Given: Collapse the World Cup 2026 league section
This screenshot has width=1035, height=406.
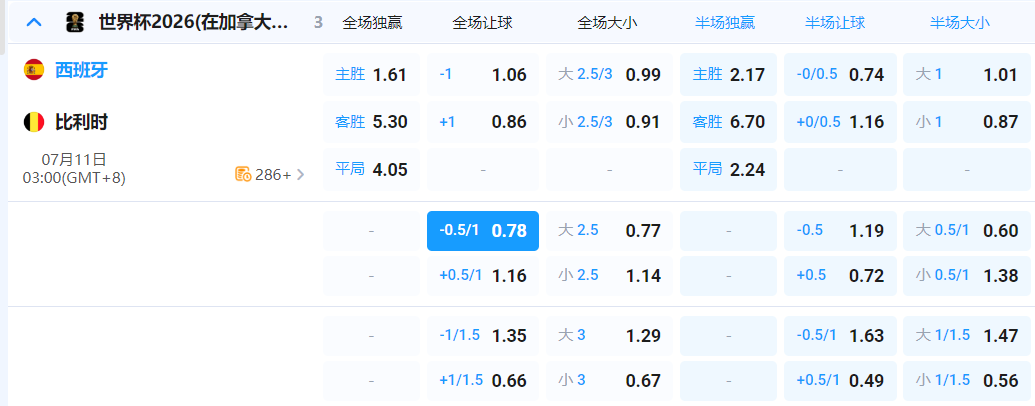Looking at the screenshot, I should [34, 22].
